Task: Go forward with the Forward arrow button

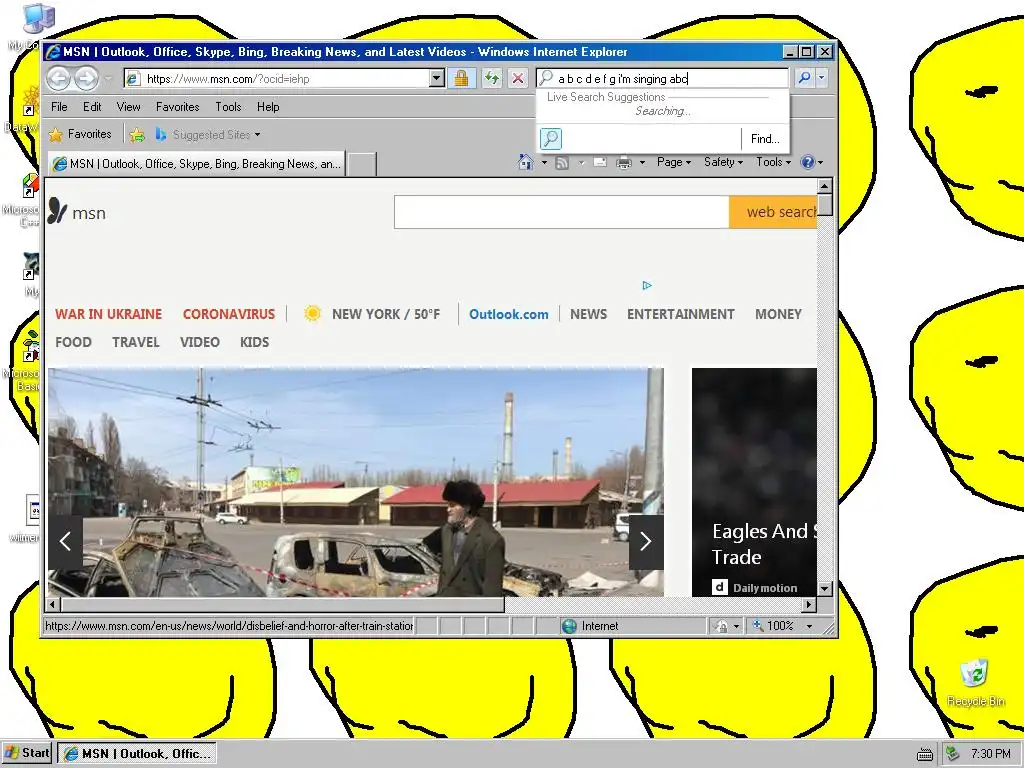Action: click(86, 79)
